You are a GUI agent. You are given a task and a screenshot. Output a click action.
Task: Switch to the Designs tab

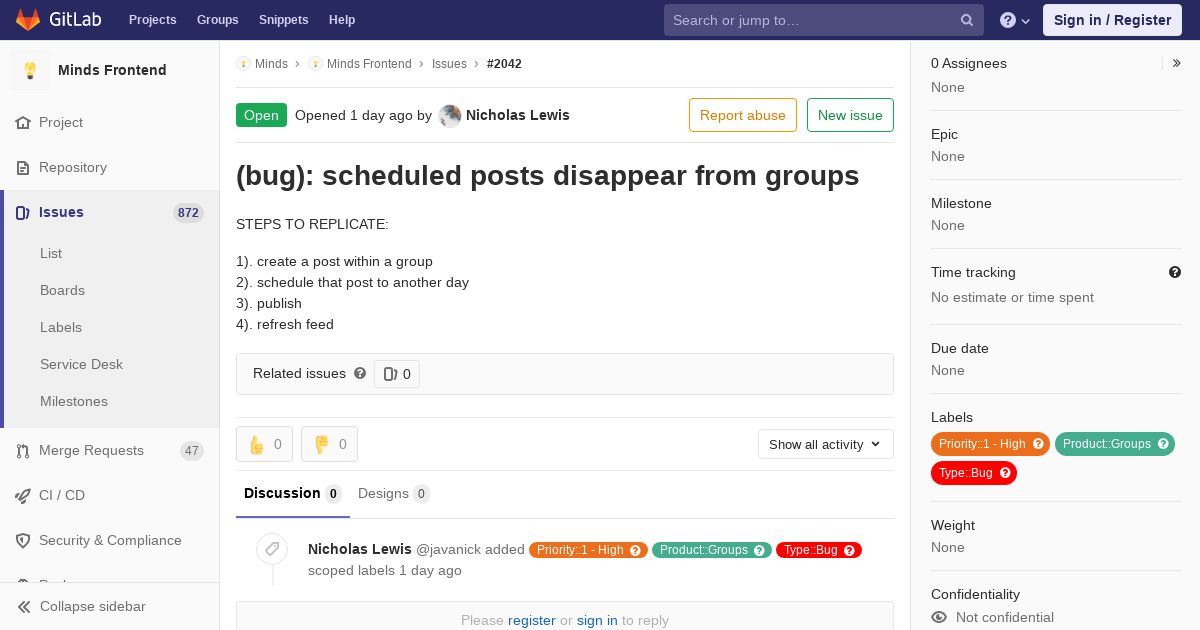pyautogui.click(x=394, y=494)
